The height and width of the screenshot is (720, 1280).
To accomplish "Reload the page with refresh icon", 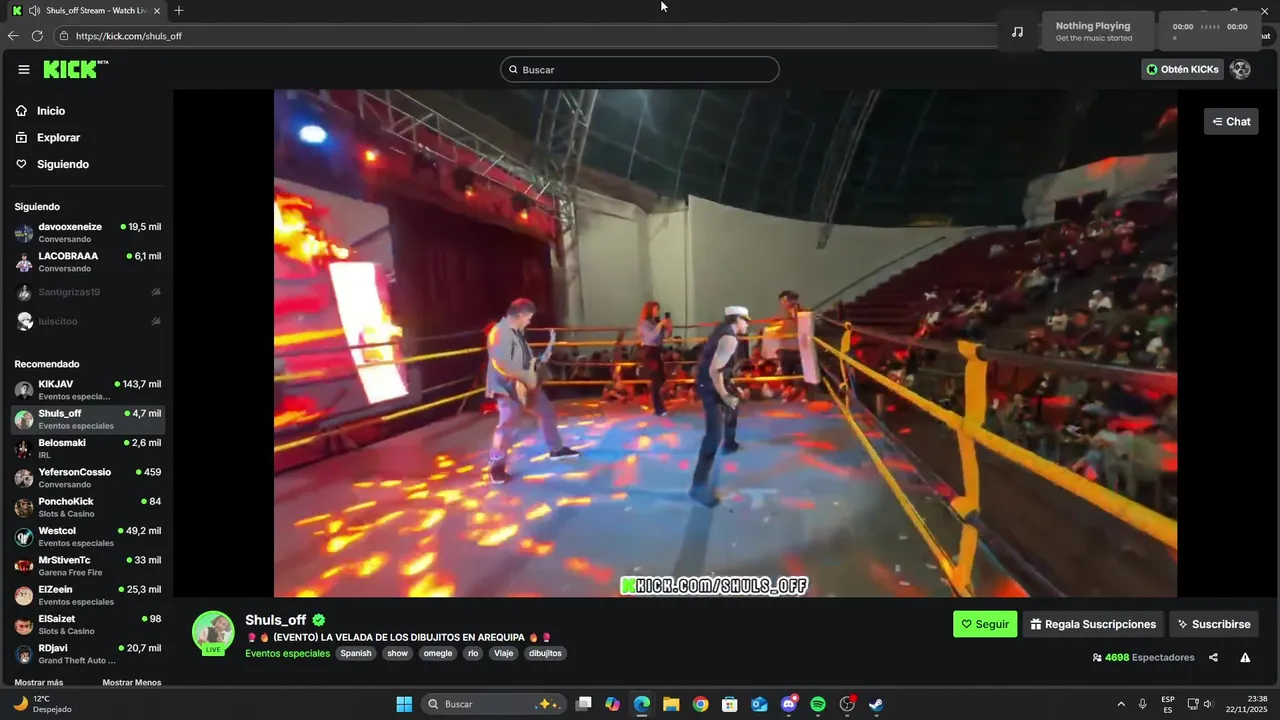I will [x=37, y=36].
